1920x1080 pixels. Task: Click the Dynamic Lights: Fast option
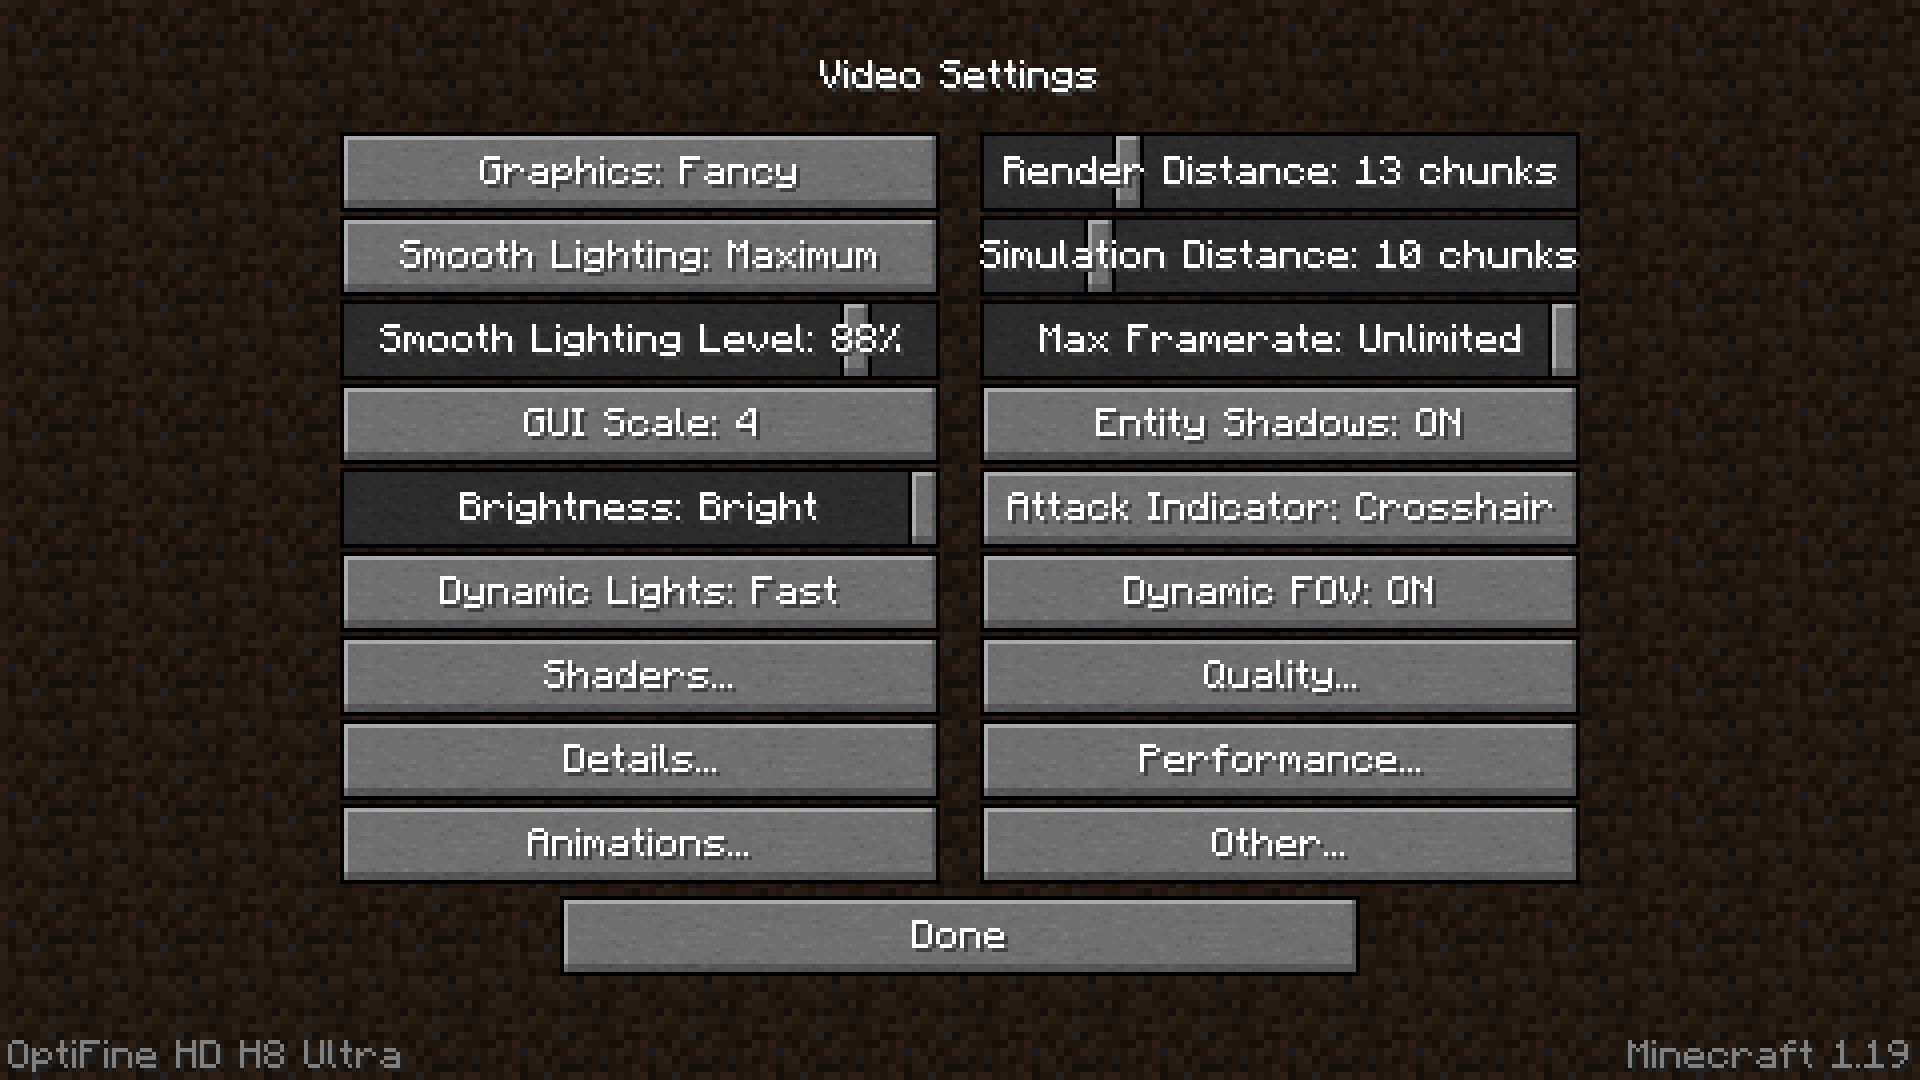pyautogui.click(x=640, y=591)
